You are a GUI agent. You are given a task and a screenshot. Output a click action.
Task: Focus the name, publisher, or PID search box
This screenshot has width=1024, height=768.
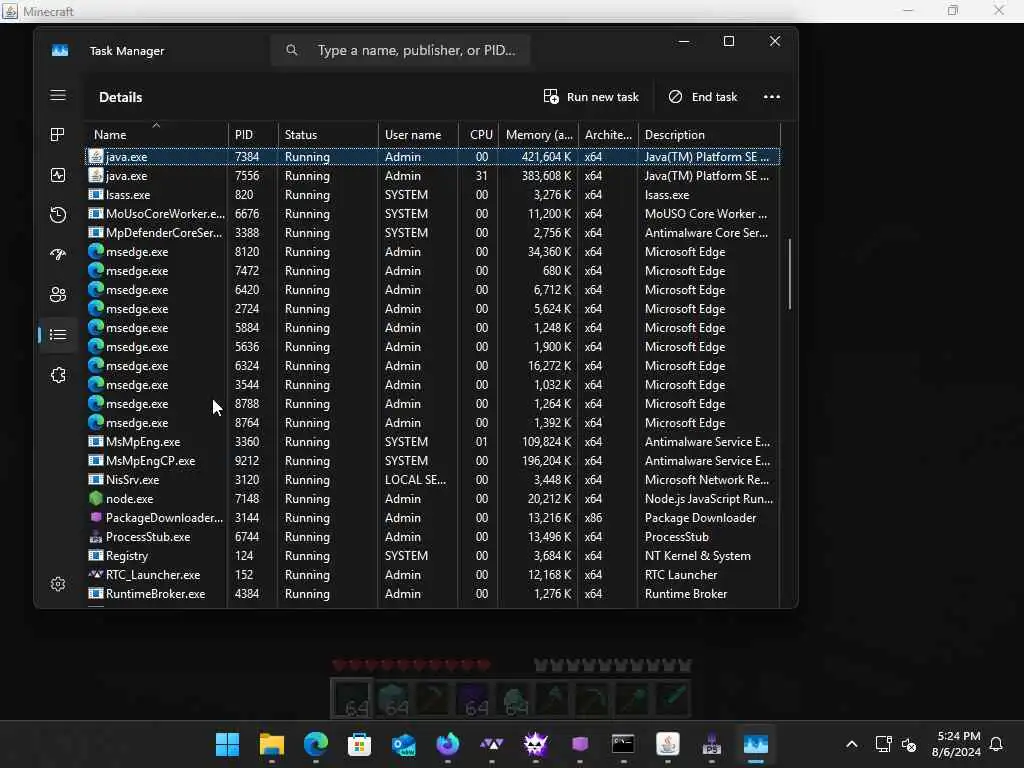(x=400, y=50)
